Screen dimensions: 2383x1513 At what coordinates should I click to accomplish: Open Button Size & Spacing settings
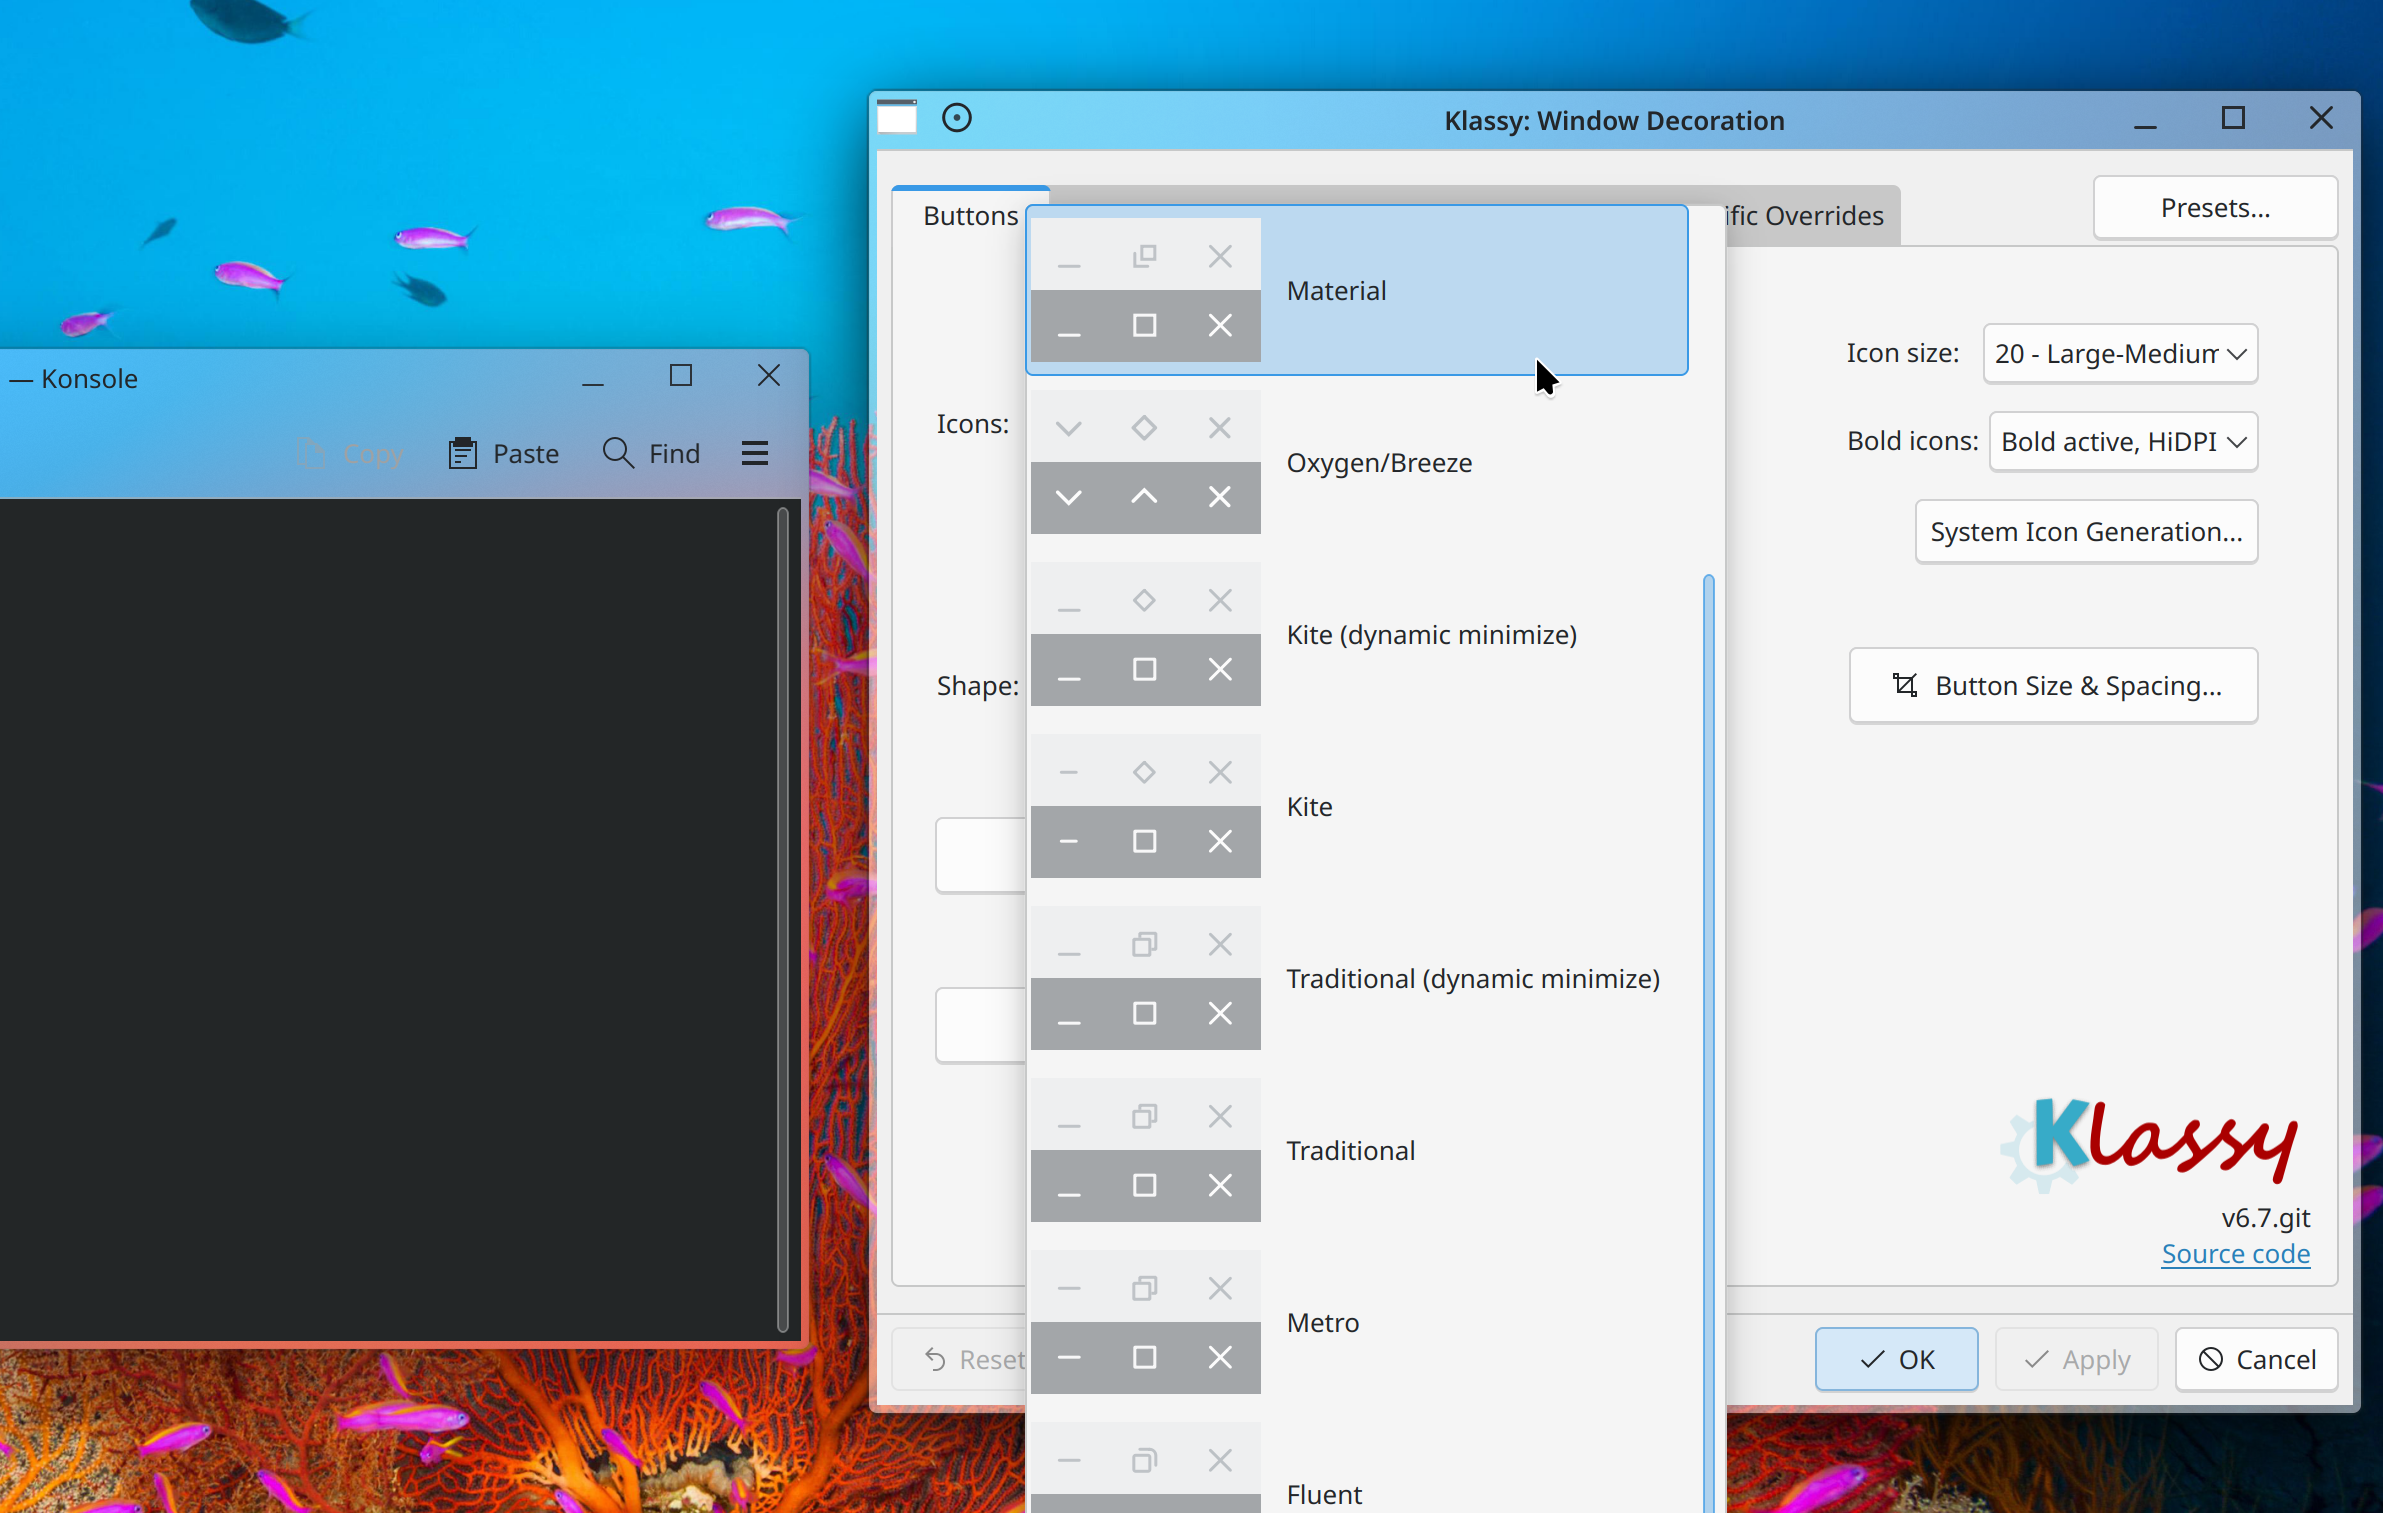[x=2053, y=685]
